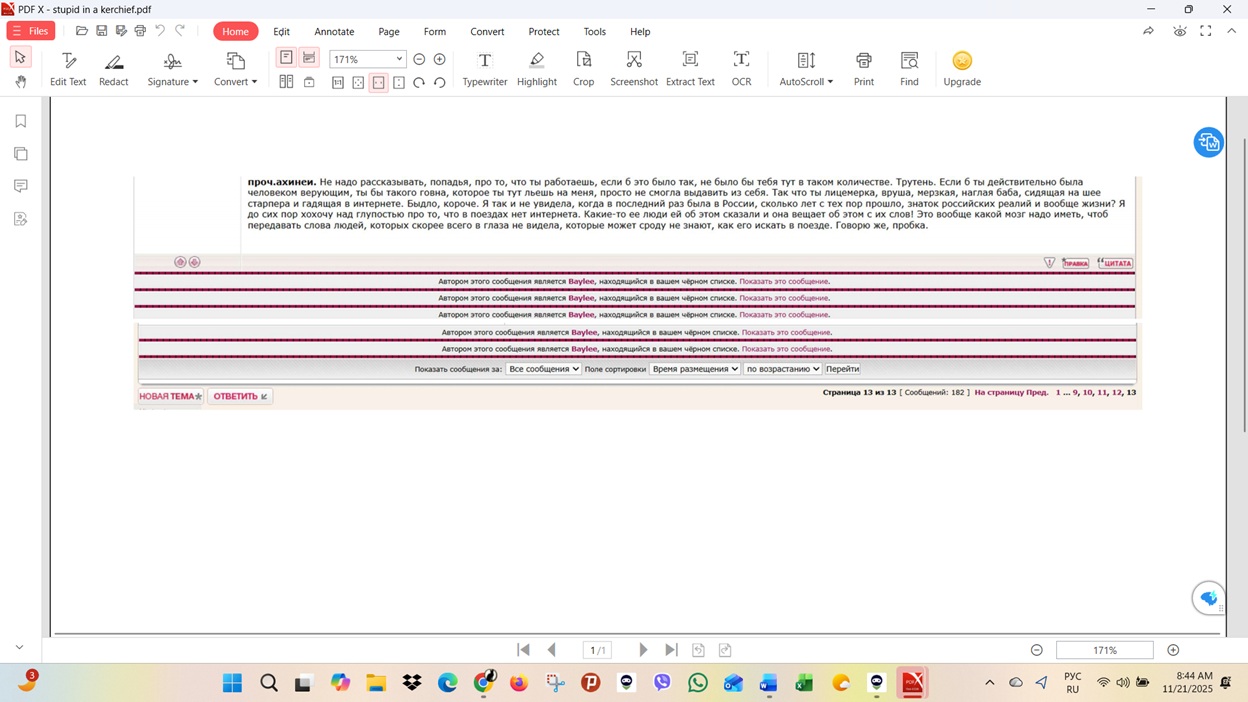Viewport: 1248px width, 702px height.
Task: Select the Typewriter tool
Action: [x=484, y=68]
